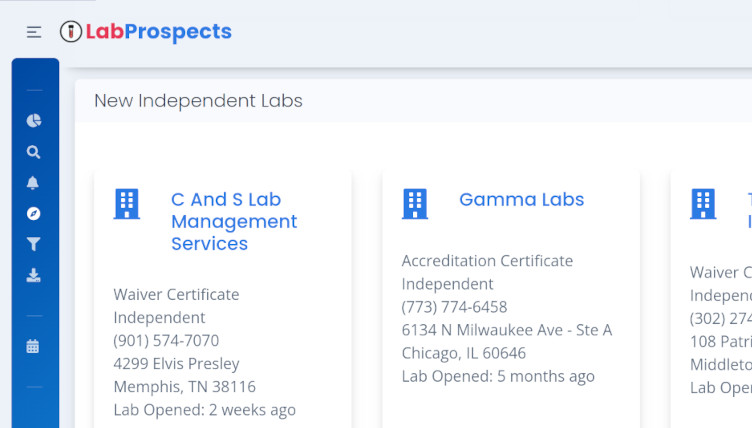The height and width of the screenshot is (428, 752).
Task: Select the (901) 574-7070 phone number
Action: pyautogui.click(x=166, y=341)
